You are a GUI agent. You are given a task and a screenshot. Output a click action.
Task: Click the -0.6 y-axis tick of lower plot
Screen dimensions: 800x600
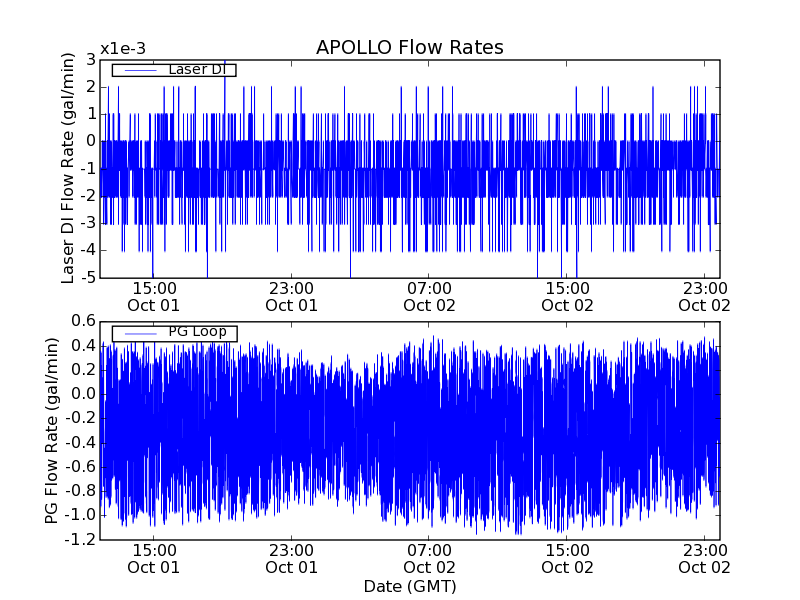[x=79, y=467]
